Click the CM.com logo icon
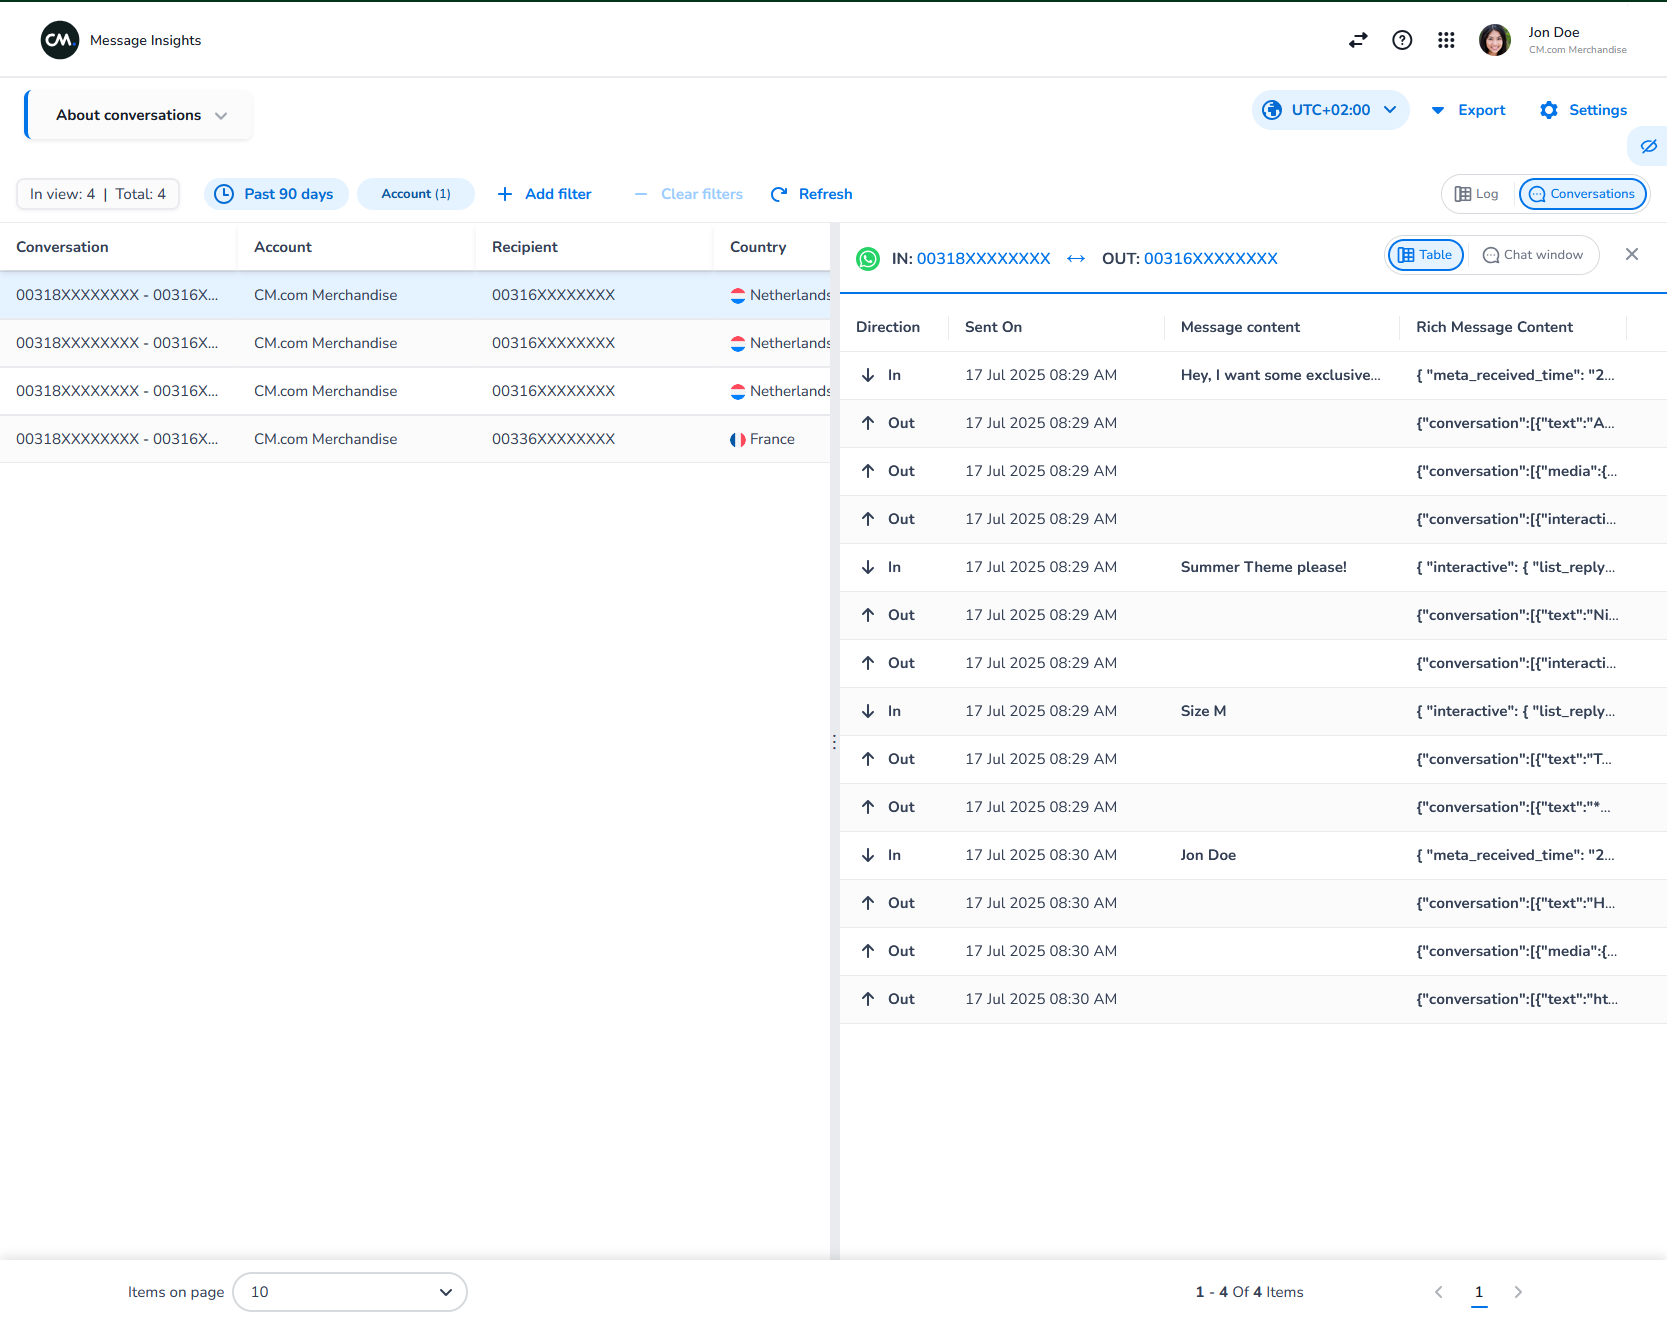The height and width of the screenshot is (1320, 1667). click(x=60, y=40)
